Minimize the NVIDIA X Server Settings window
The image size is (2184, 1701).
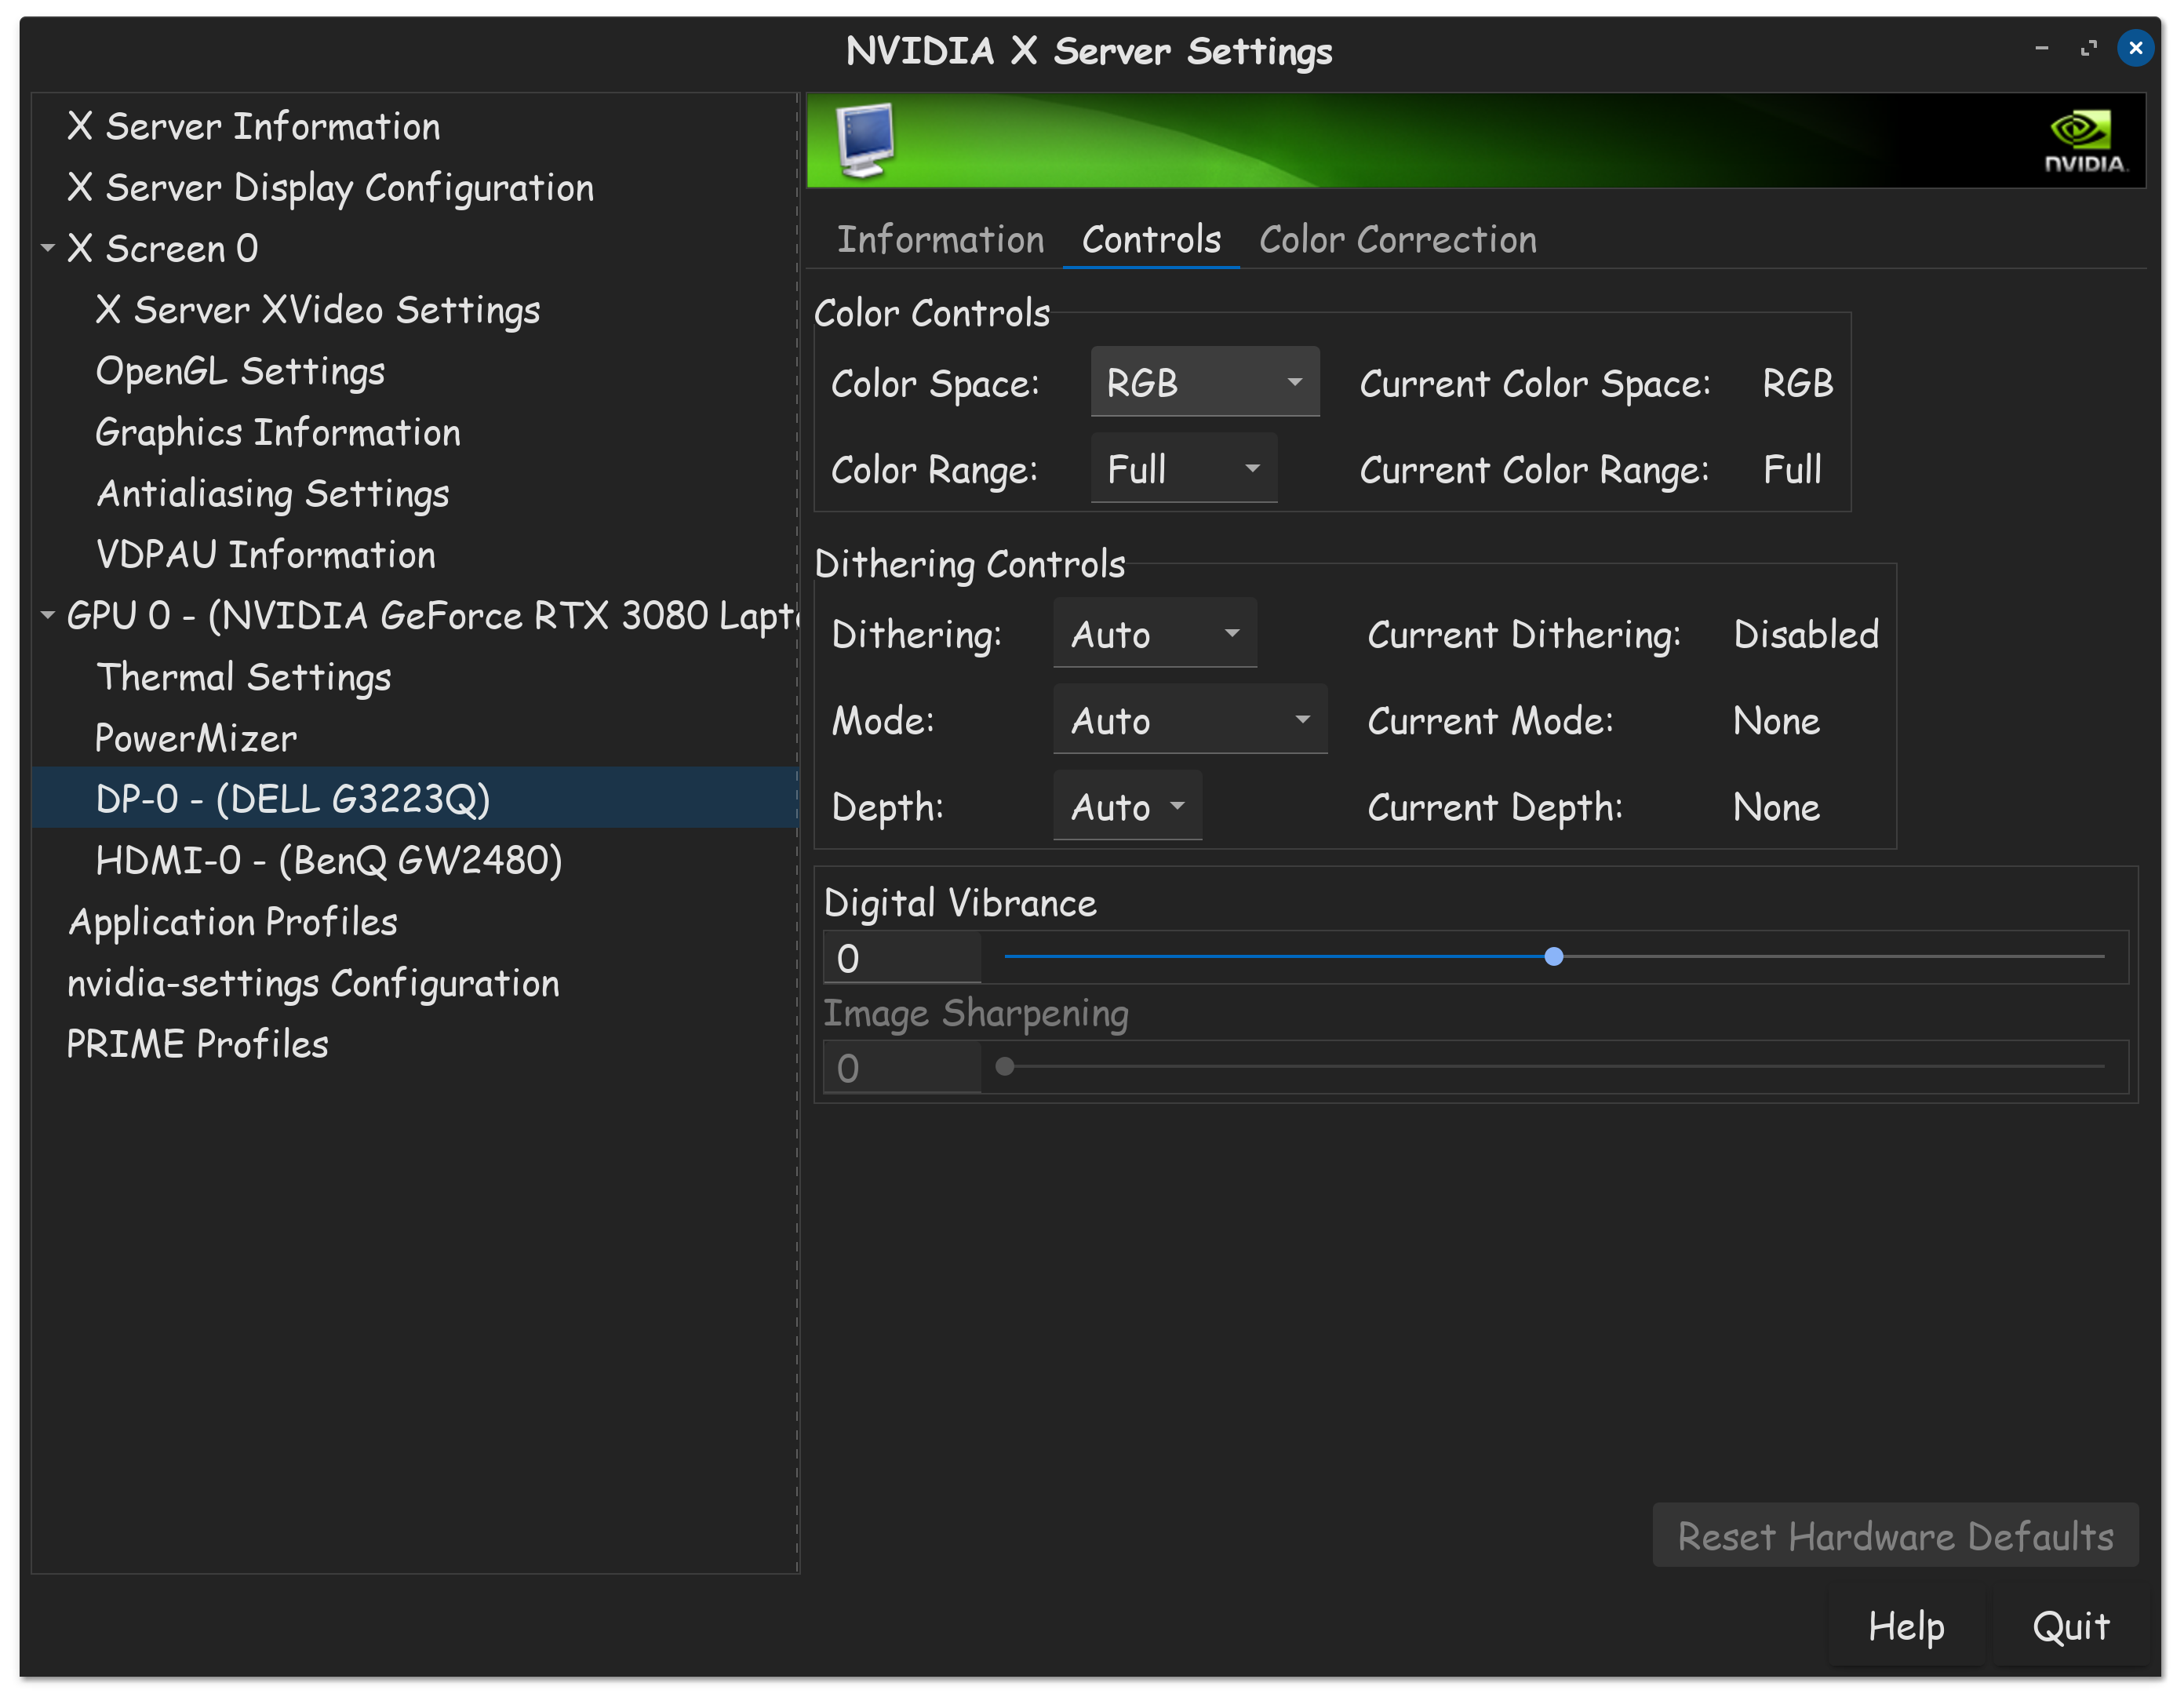(2041, 48)
